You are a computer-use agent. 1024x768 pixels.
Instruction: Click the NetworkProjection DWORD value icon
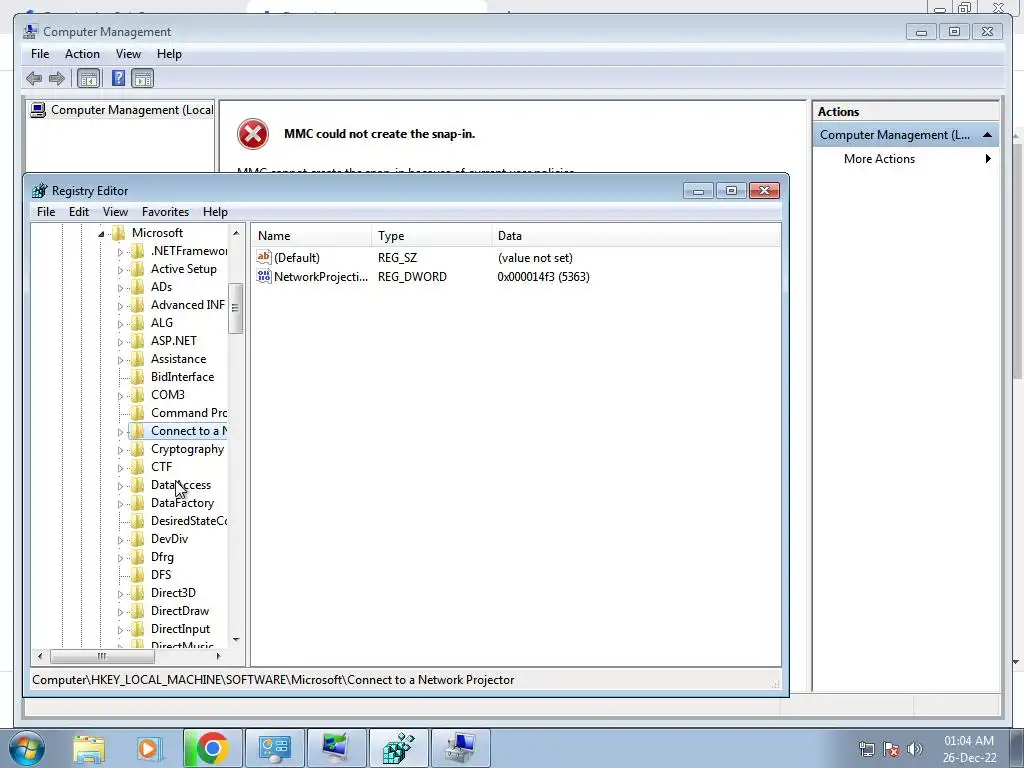tap(264, 276)
